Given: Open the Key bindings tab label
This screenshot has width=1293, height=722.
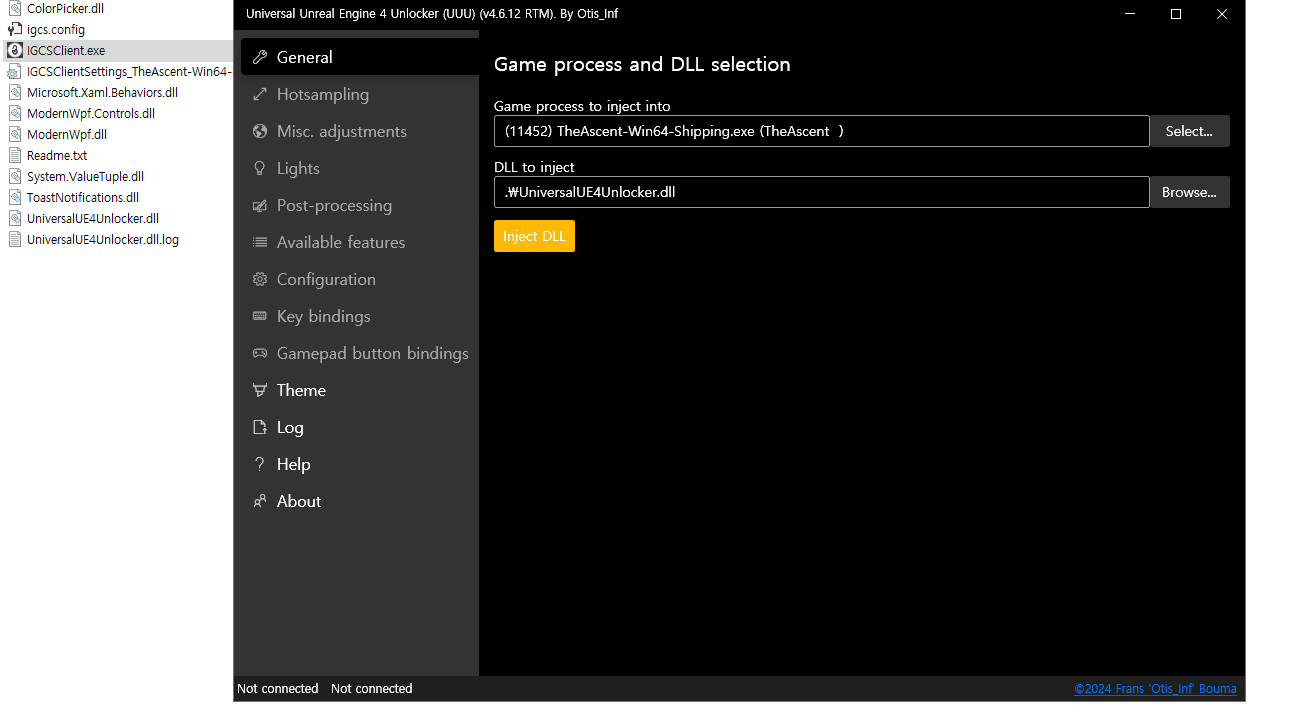Looking at the screenshot, I should [x=323, y=316].
